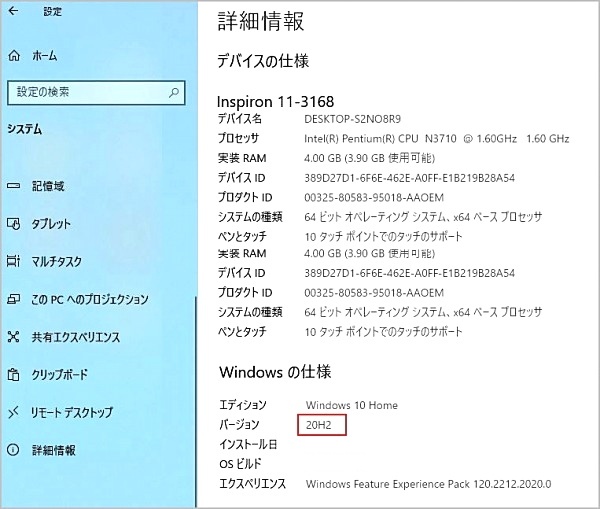Click the 詳細情報 page title
Screen dimensions: 600x509
(x=261, y=21)
